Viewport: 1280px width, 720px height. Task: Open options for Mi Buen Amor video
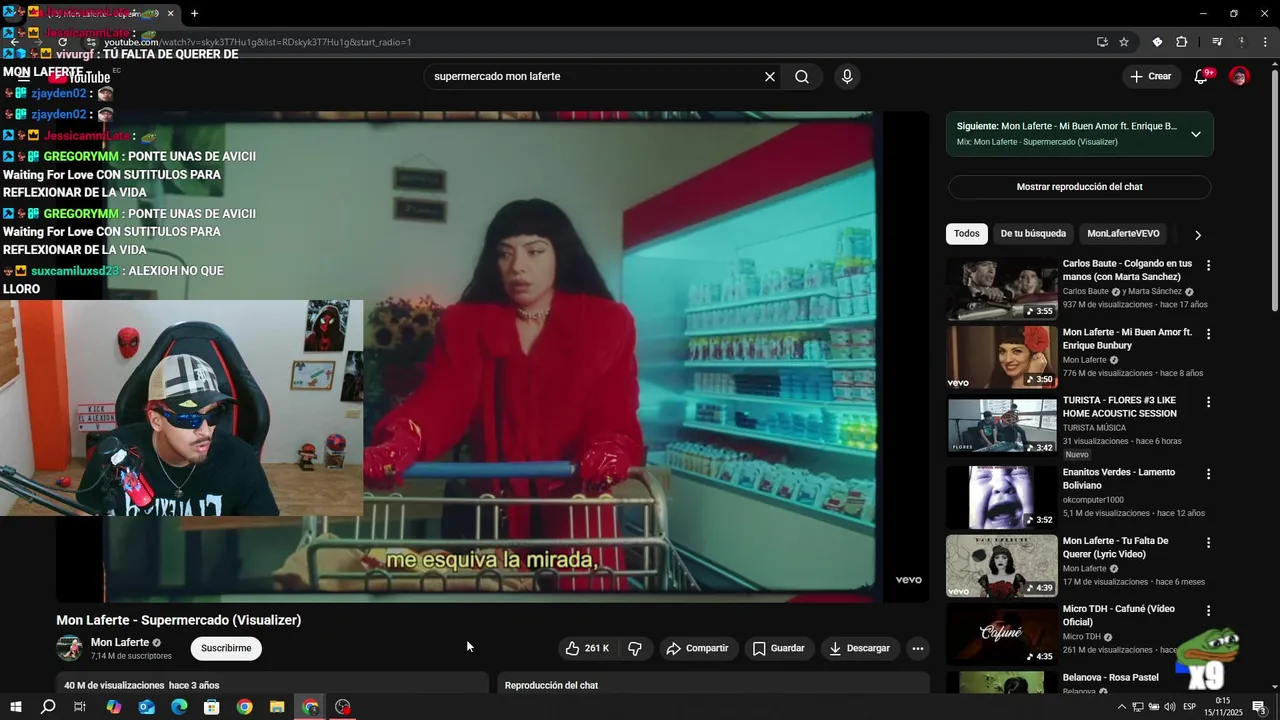(x=1208, y=334)
